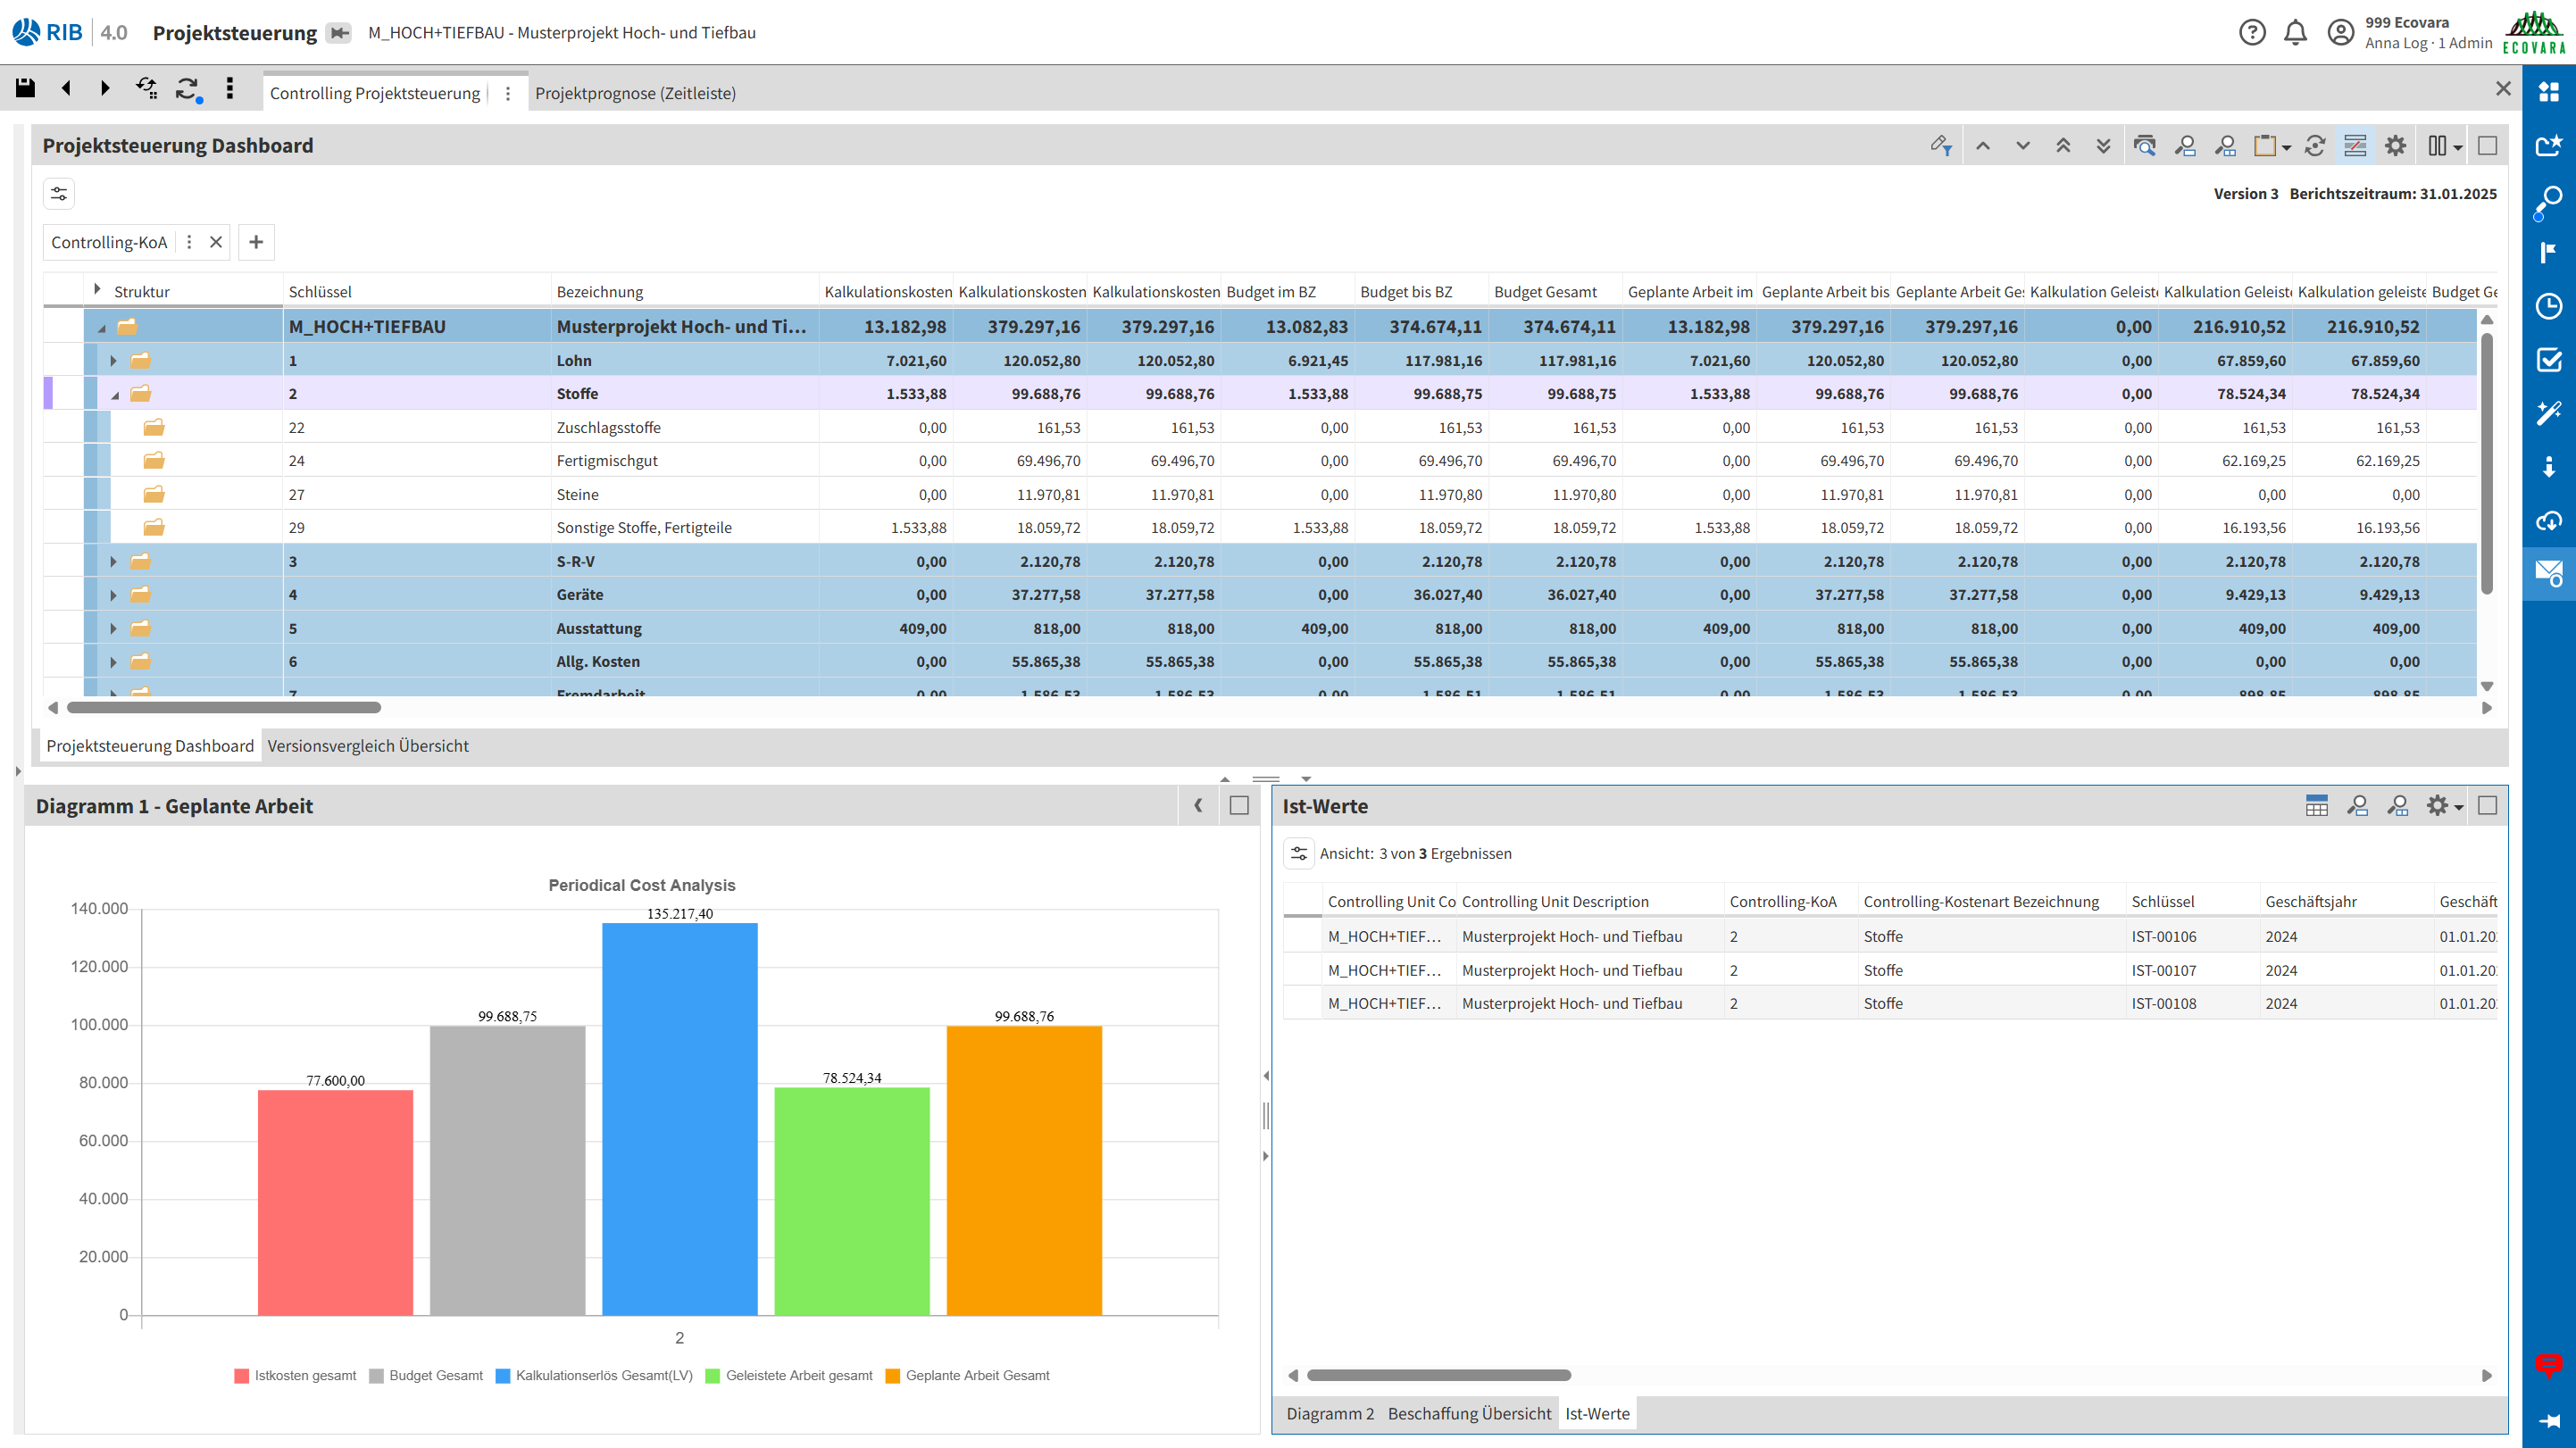Open dashboard grid settings gear
Image resolution: width=2576 pixels, height=1448 pixels.
tap(2395, 146)
